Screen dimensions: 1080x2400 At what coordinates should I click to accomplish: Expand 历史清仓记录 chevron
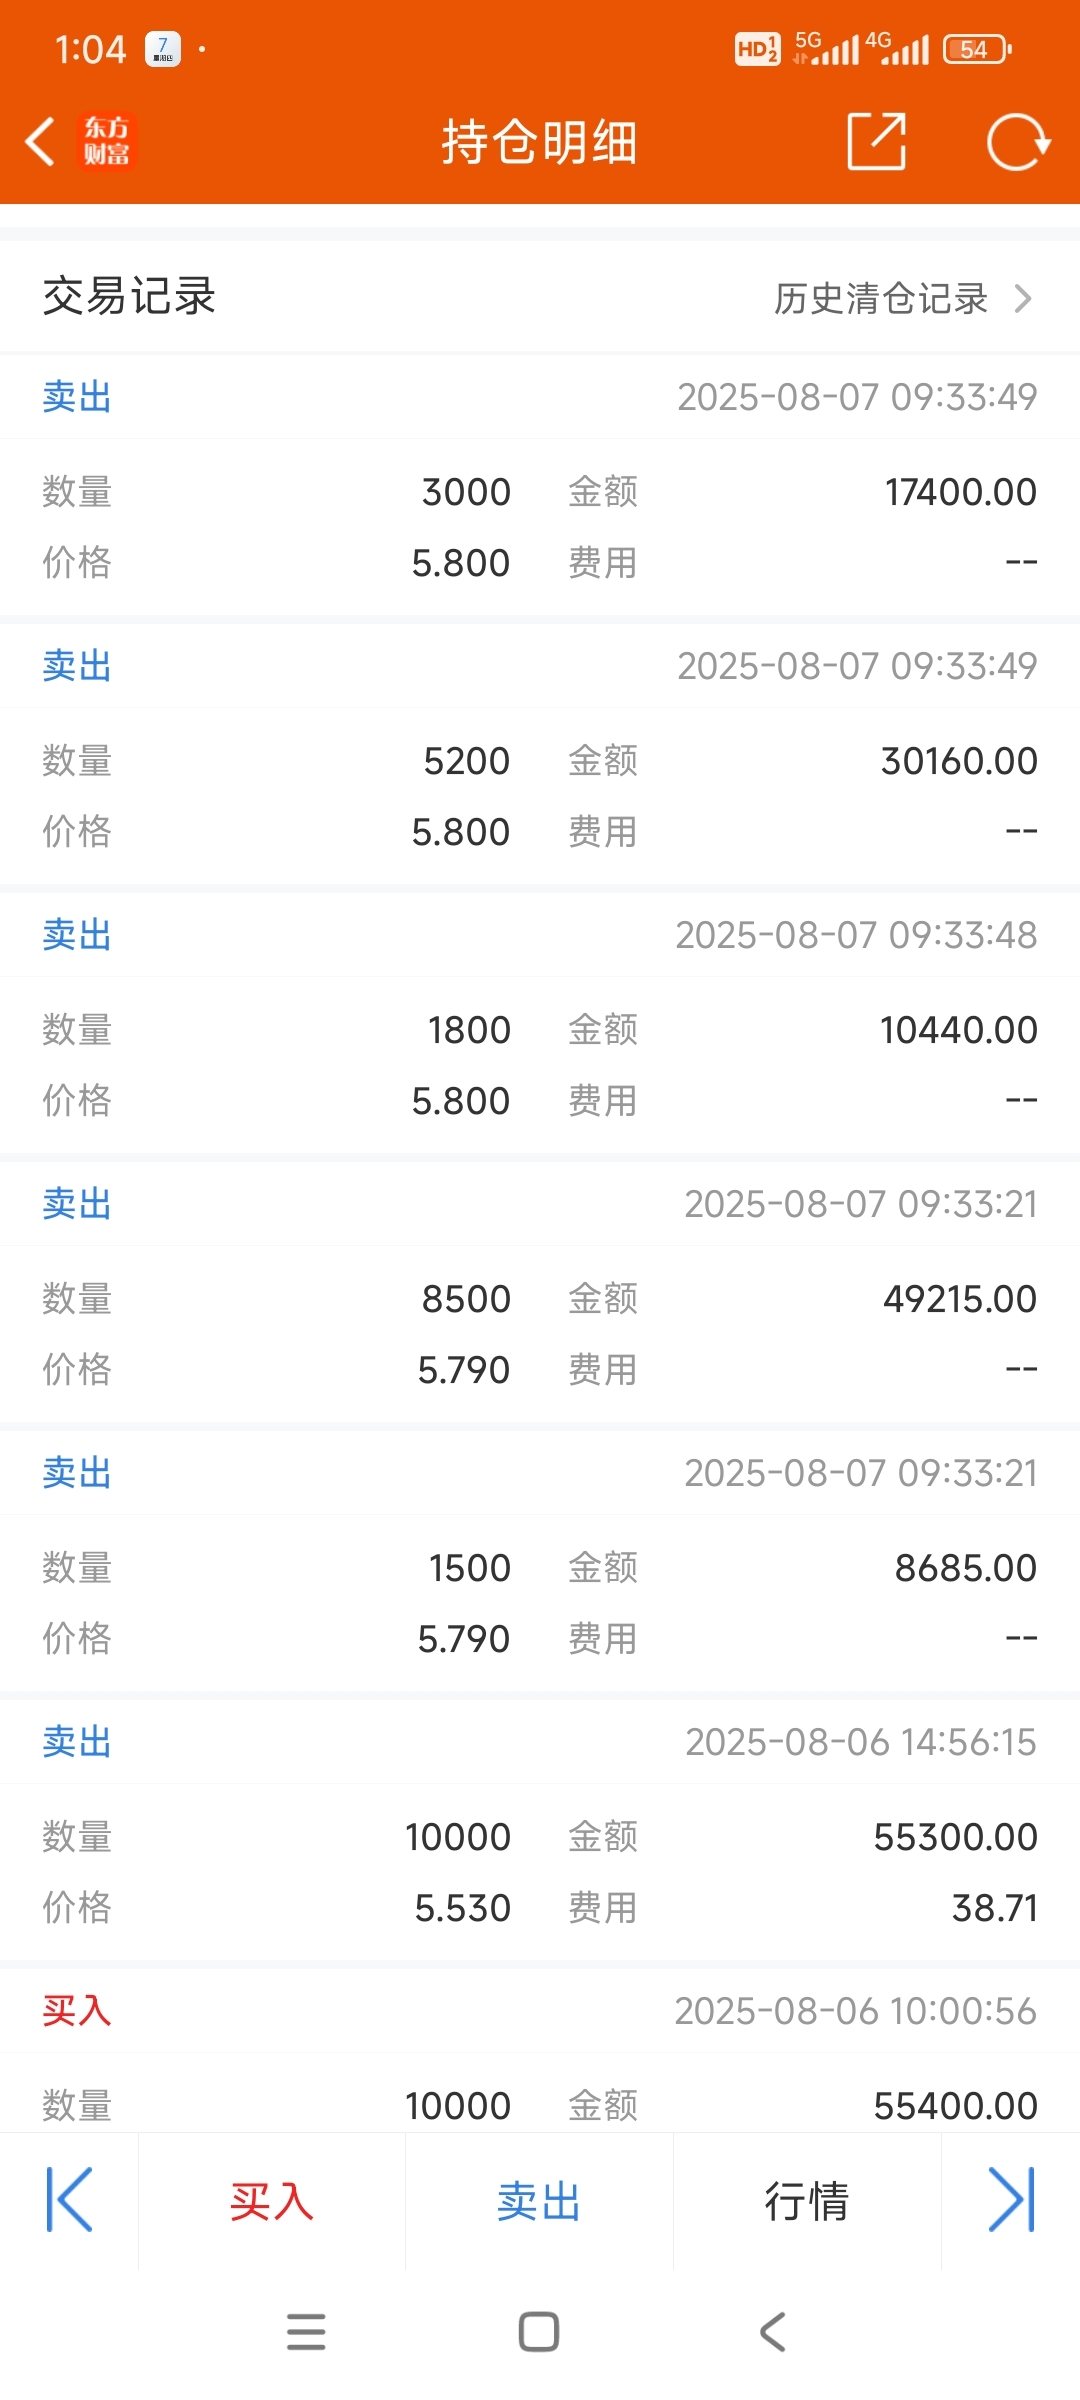[1022, 298]
